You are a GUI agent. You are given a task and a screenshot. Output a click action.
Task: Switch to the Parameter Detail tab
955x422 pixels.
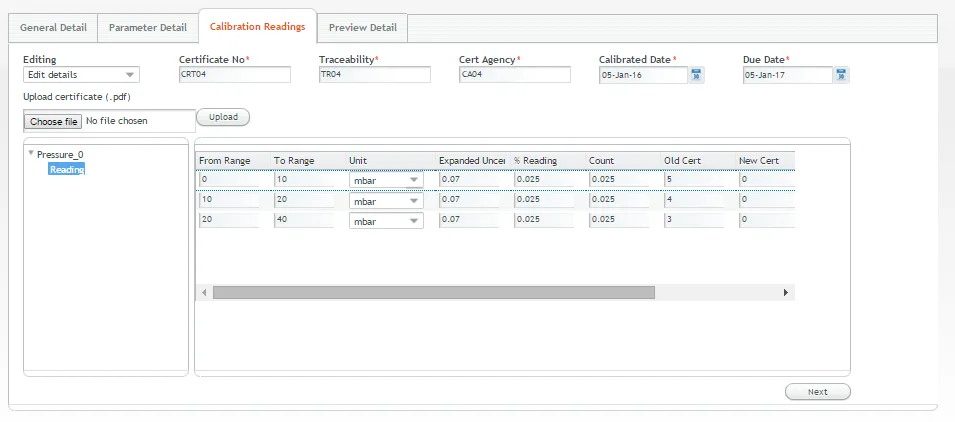(148, 28)
